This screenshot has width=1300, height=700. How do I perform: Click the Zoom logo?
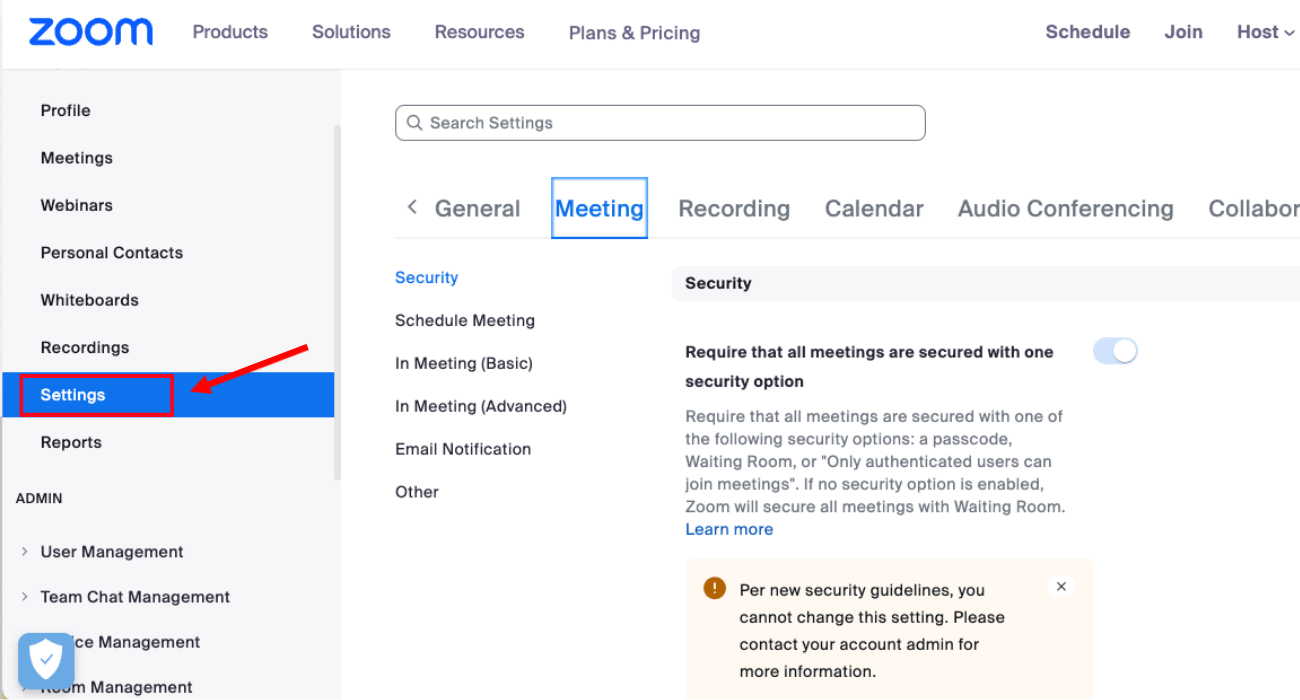tap(91, 32)
